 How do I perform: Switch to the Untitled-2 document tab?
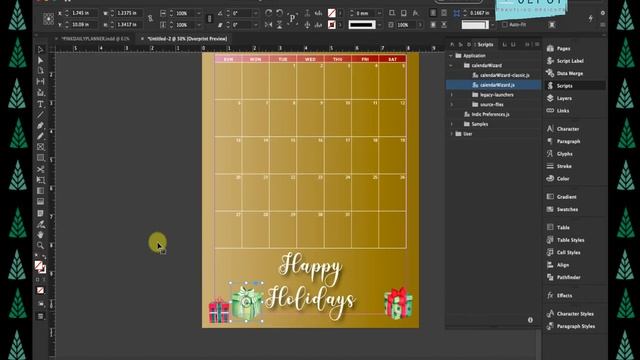click(187, 39)
